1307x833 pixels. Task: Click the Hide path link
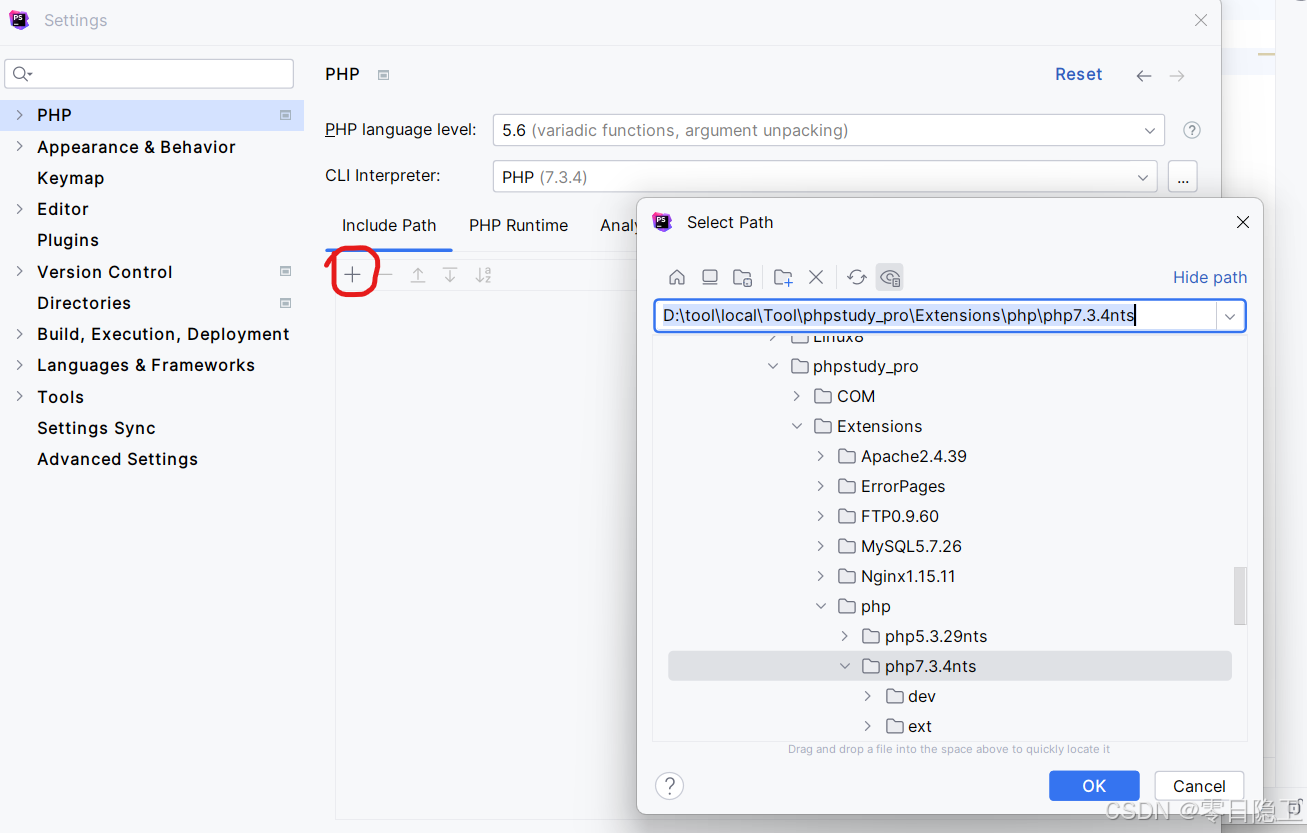[x=1210, y=277]
